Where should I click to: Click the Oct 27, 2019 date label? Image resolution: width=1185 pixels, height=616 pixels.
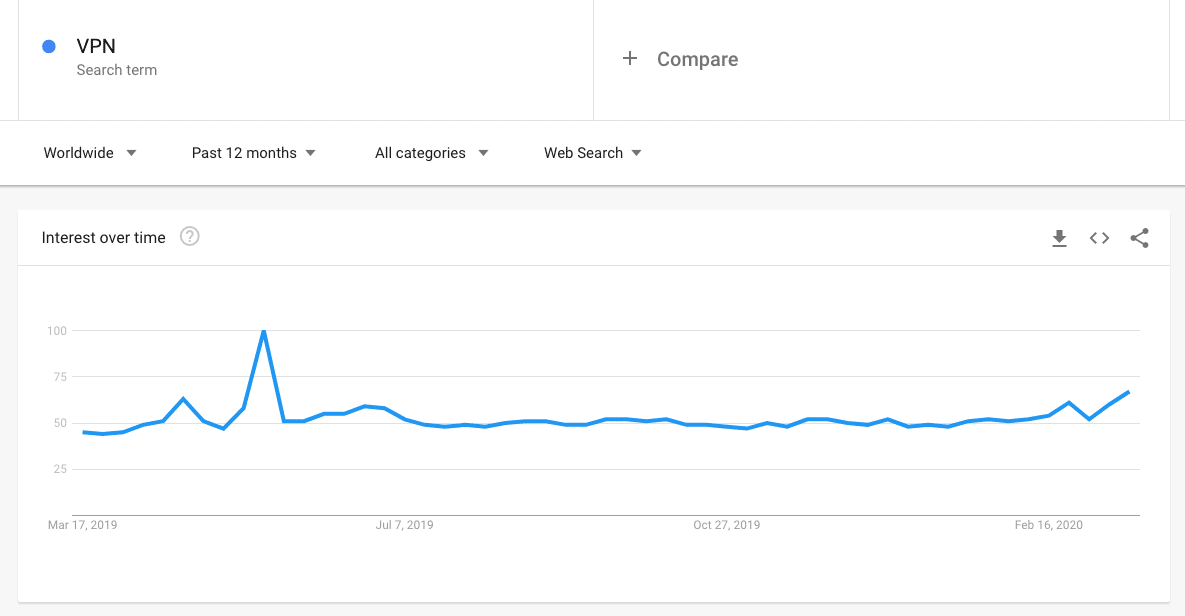[726, 525]
